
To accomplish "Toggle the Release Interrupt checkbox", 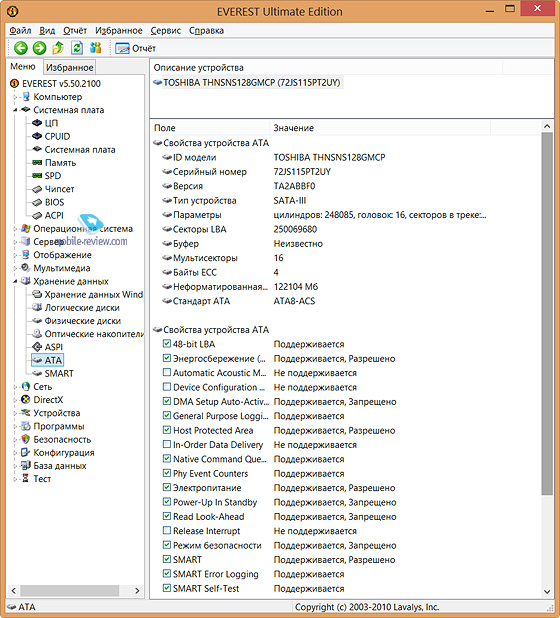I will (x=167, y=531).
